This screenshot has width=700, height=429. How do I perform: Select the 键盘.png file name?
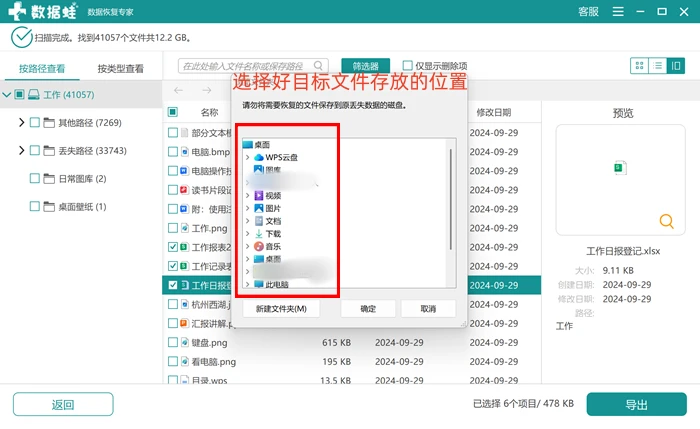209,343
